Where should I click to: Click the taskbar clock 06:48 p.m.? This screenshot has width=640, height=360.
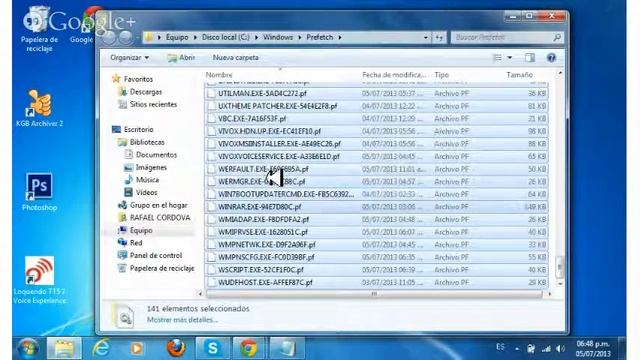pyautogui.click(x=593, y=344)
